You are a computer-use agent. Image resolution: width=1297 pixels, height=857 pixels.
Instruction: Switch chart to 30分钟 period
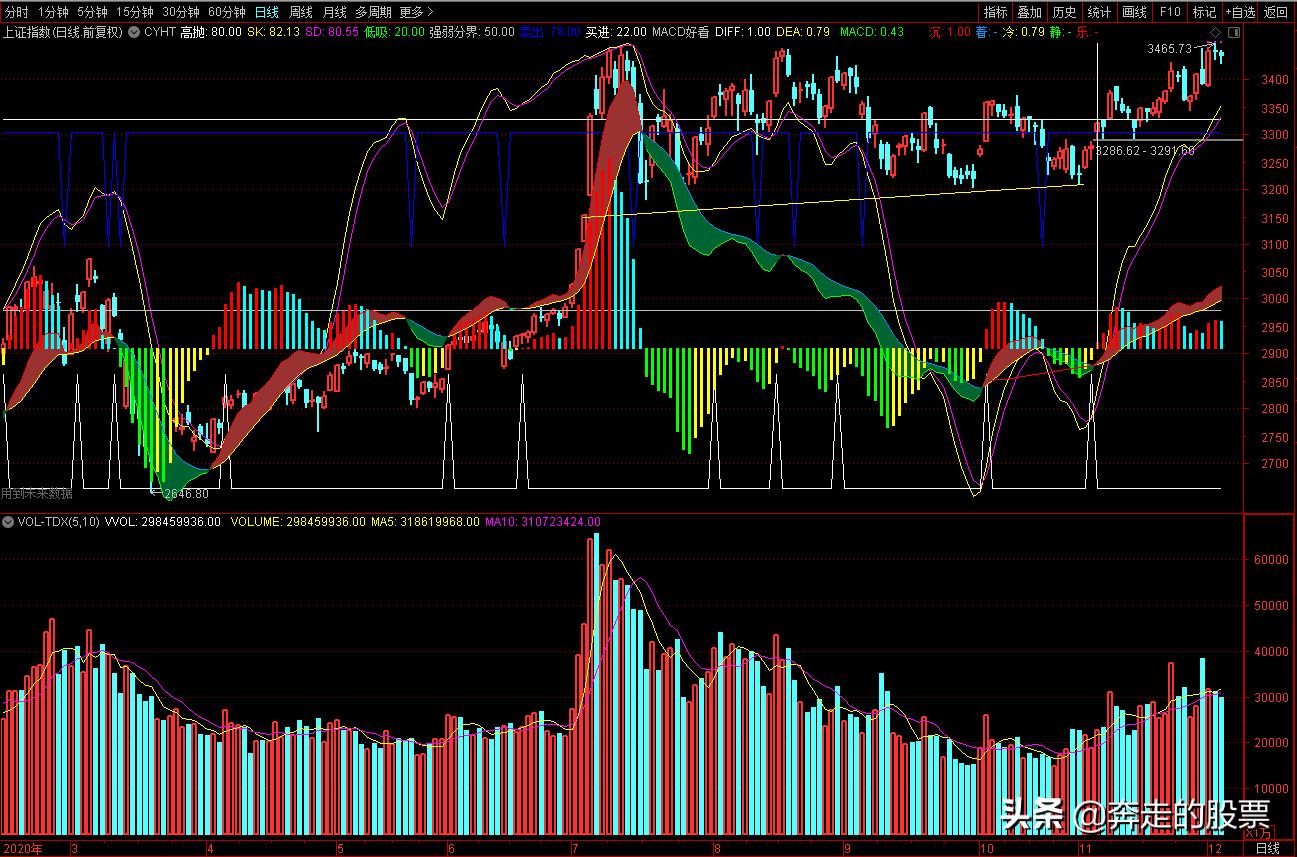pos(181,12)
